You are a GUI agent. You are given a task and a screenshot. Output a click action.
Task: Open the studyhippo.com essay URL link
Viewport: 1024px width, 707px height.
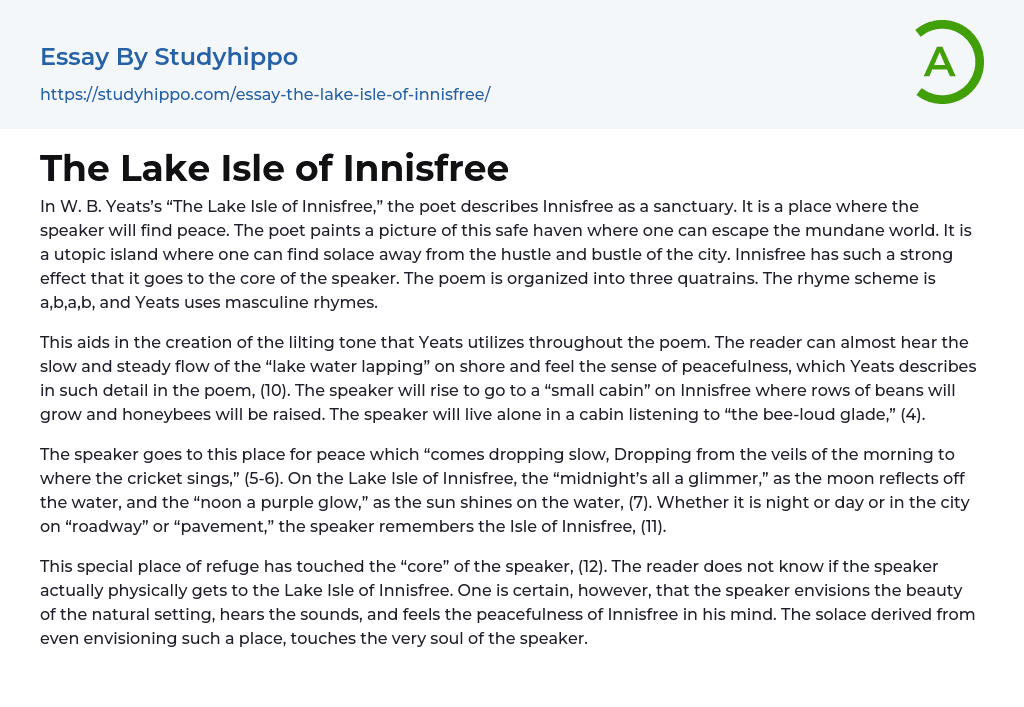pos(265,95)
